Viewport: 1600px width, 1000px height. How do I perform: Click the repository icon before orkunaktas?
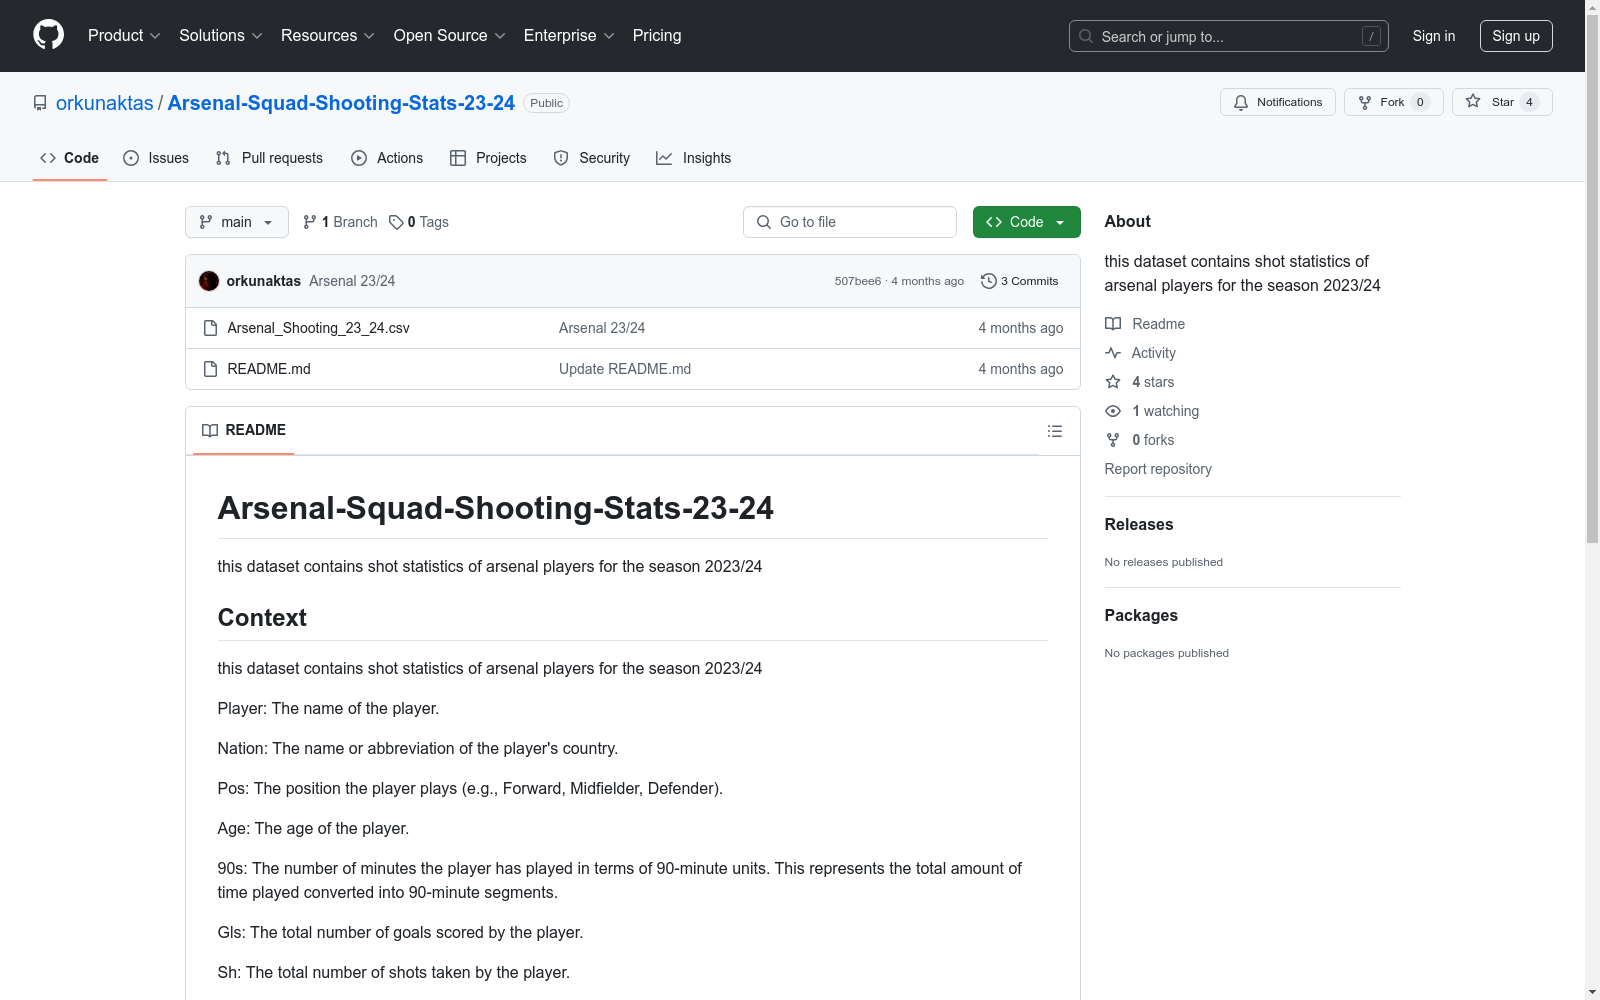tap(40, 103)
